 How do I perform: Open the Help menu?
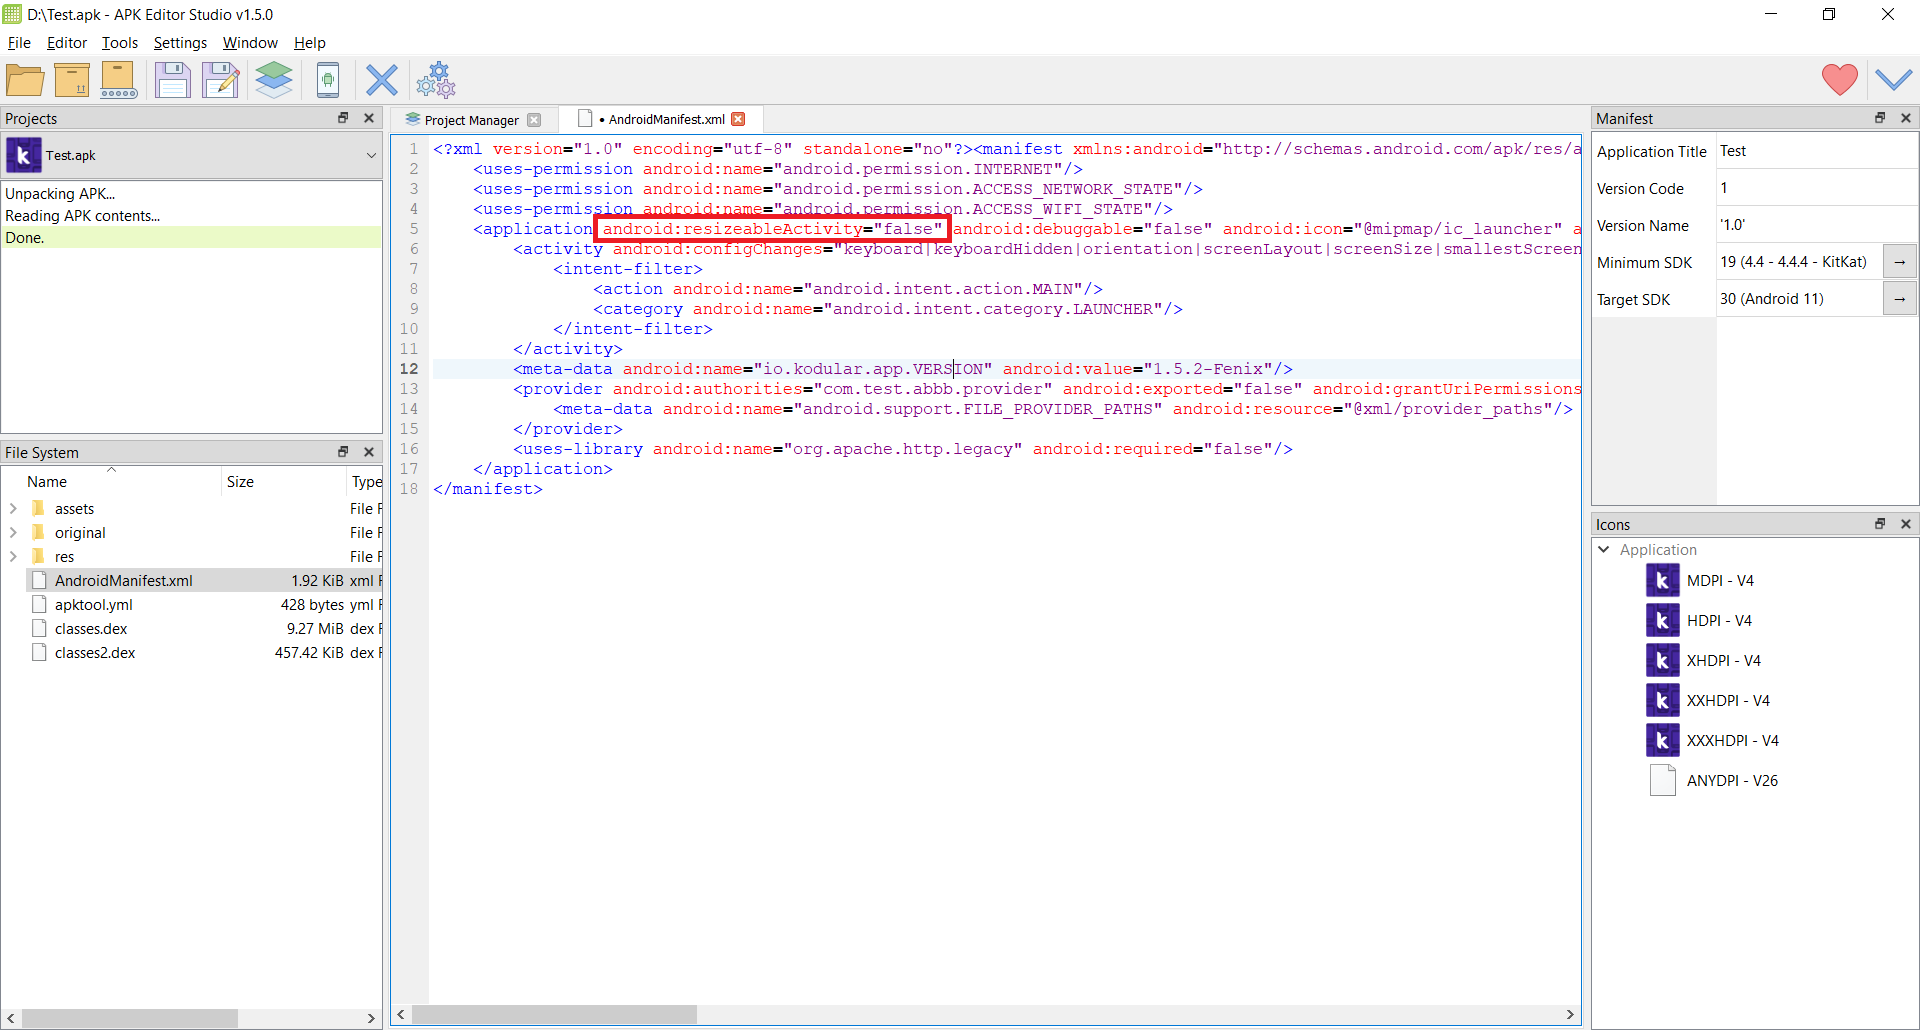point(310,43)
